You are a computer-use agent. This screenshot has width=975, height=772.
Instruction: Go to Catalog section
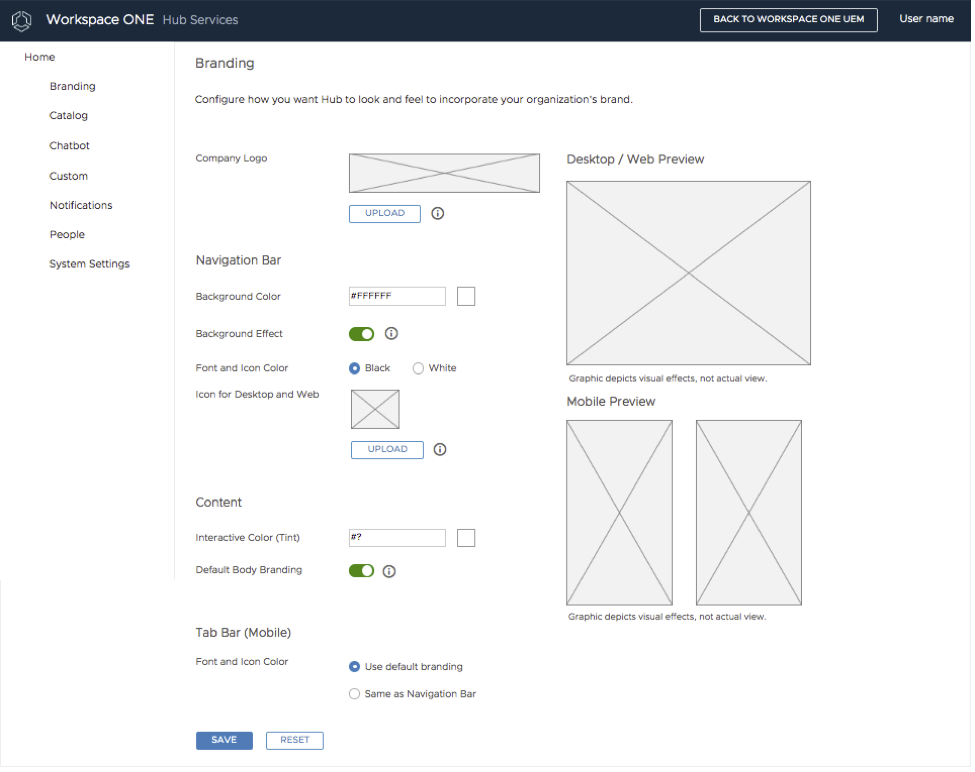(69, 116)
